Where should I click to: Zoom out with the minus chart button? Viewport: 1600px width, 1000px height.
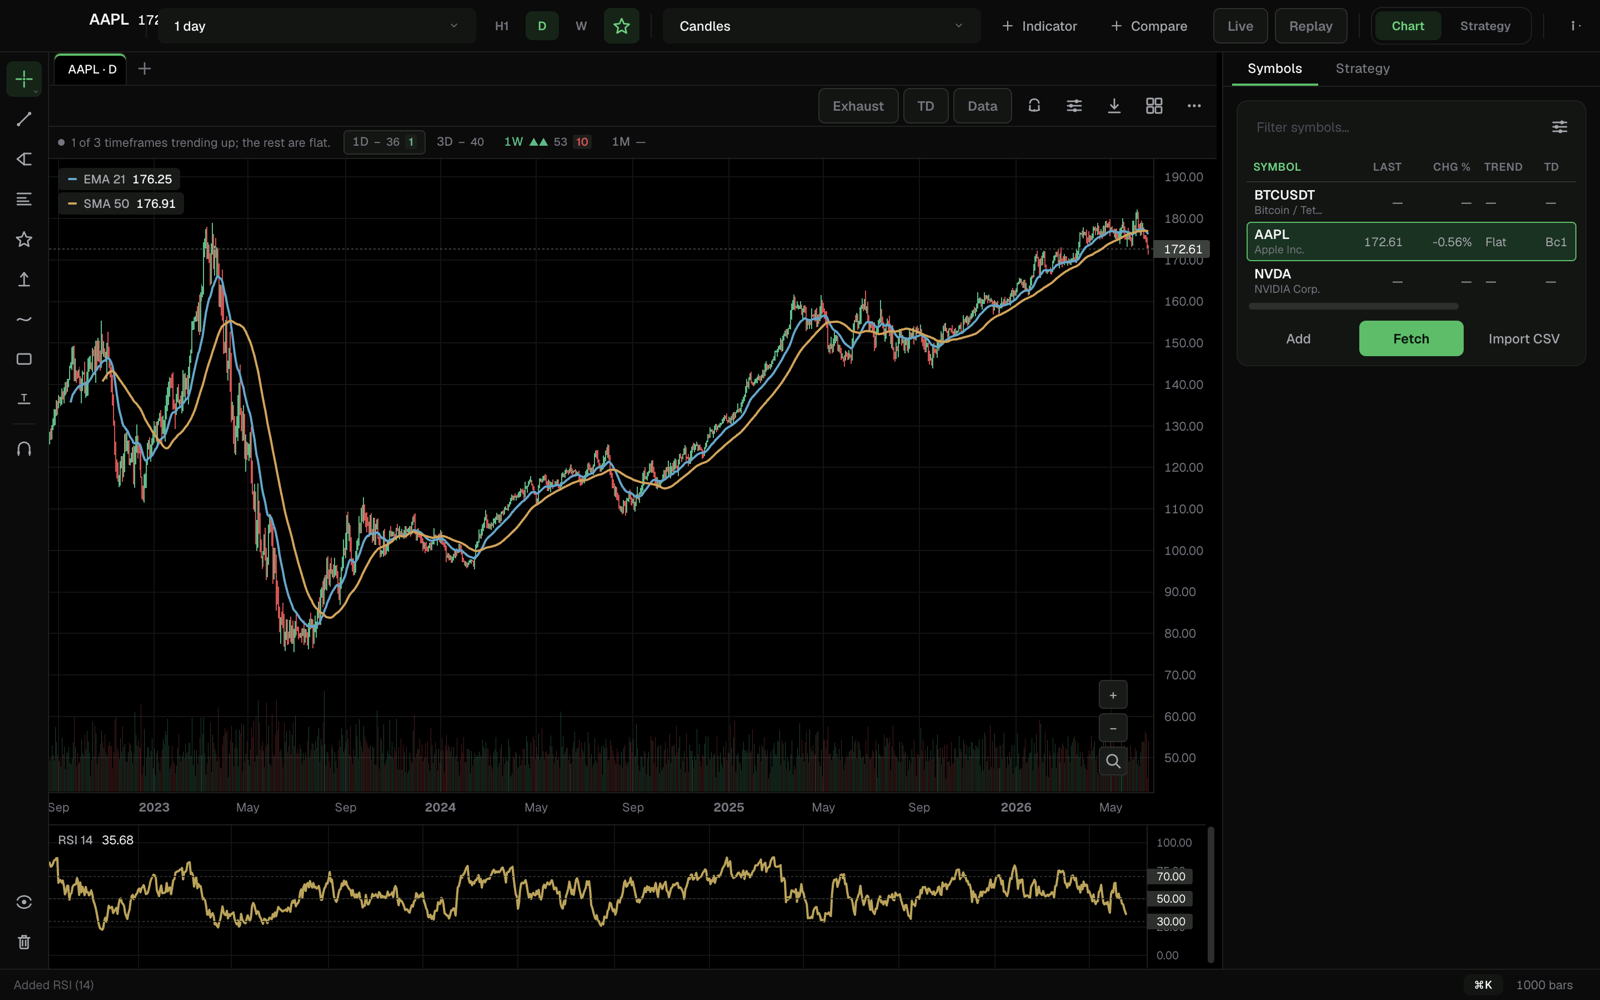pyautogui.click(x=1113, y=728)
